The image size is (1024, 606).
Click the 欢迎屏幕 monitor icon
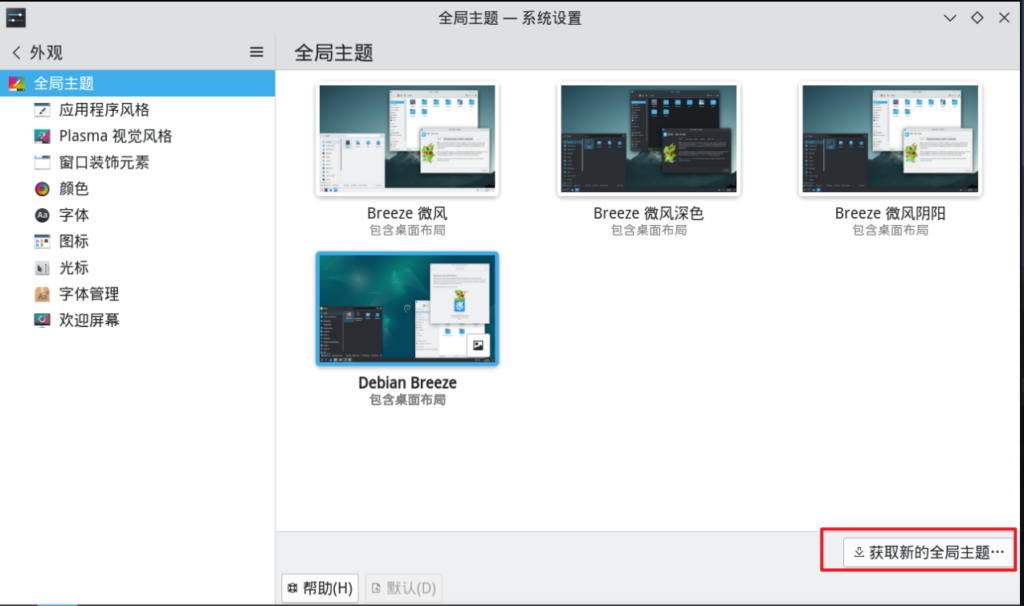[42, 320]
